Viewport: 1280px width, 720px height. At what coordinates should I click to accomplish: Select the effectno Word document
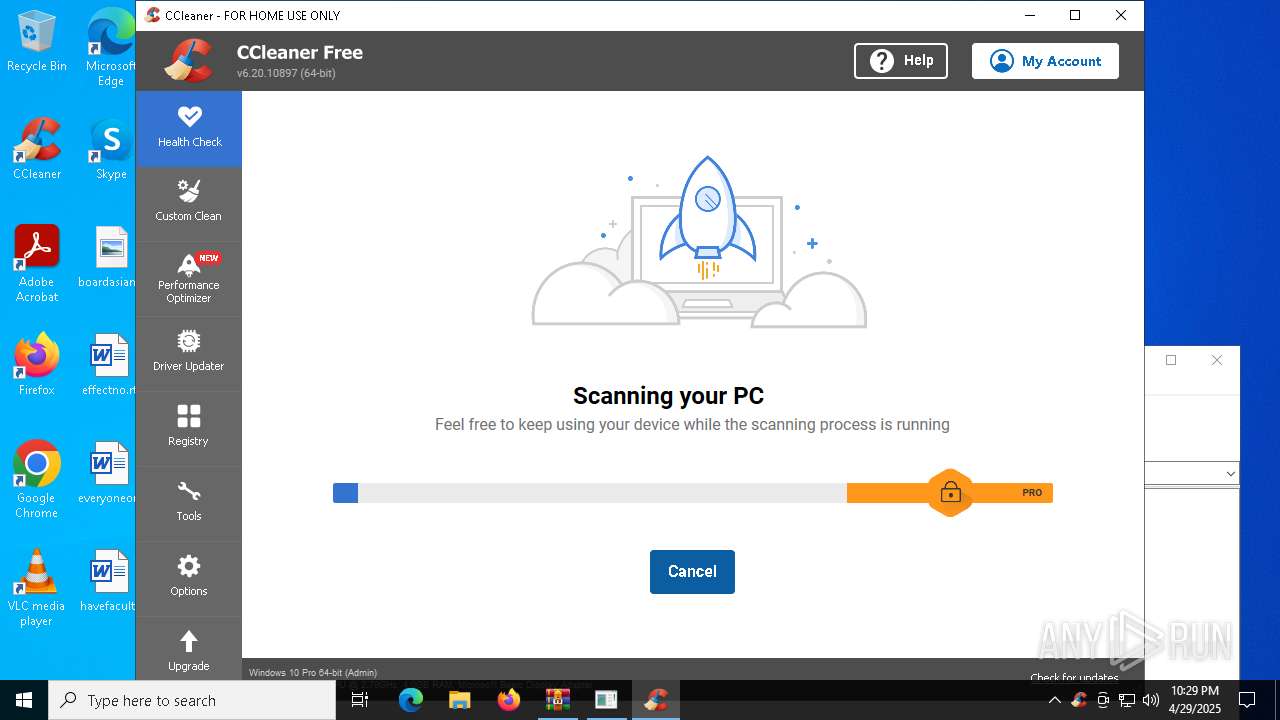[x=108, y=366]
